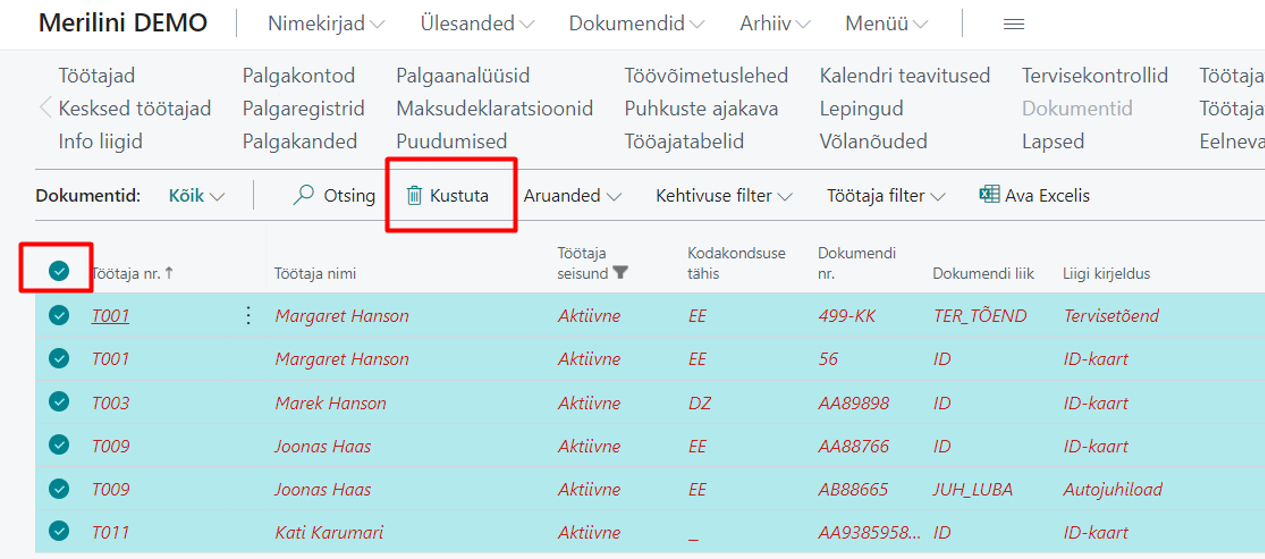Open the Lapsed link
The image size is (1265, 559).
coord(1053,141)
